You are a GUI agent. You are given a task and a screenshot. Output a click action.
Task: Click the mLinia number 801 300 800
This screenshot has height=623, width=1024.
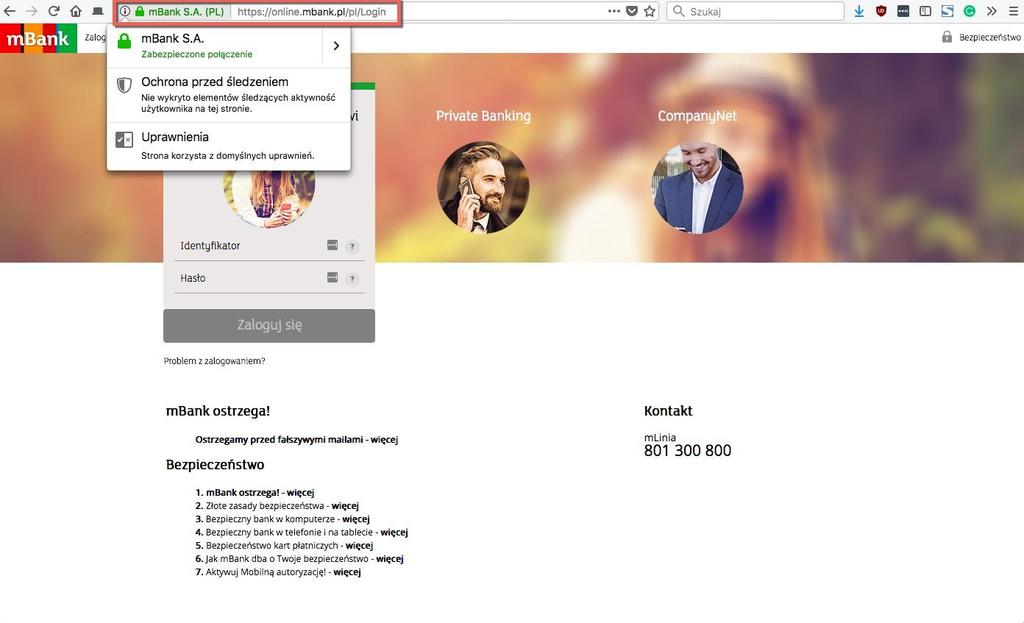point(688,451)
